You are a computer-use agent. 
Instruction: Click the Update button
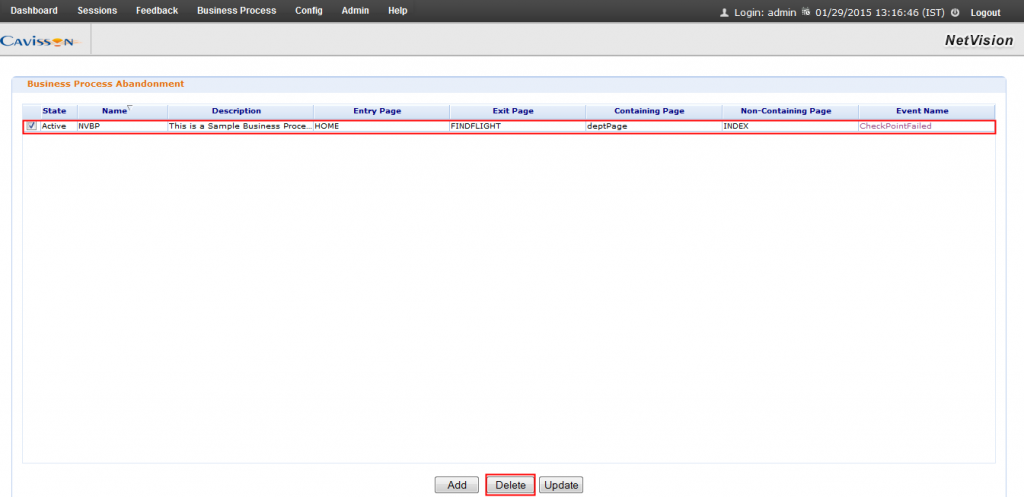tap(561, 485)
